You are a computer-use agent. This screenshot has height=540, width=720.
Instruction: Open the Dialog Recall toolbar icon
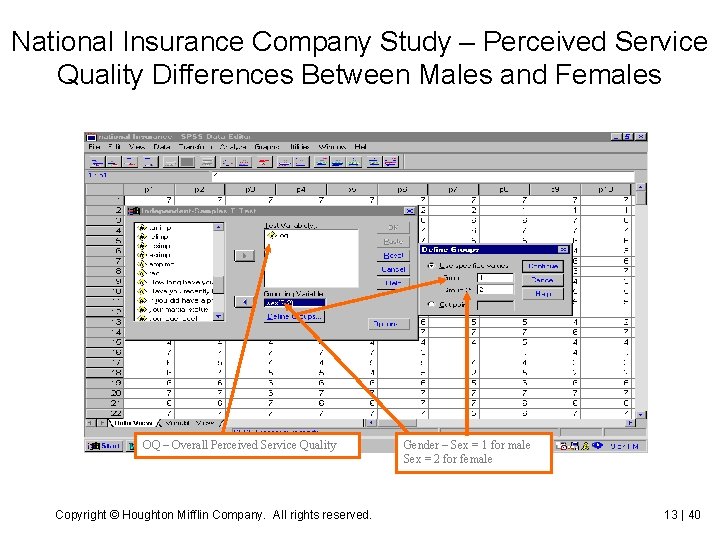point(149,162)
